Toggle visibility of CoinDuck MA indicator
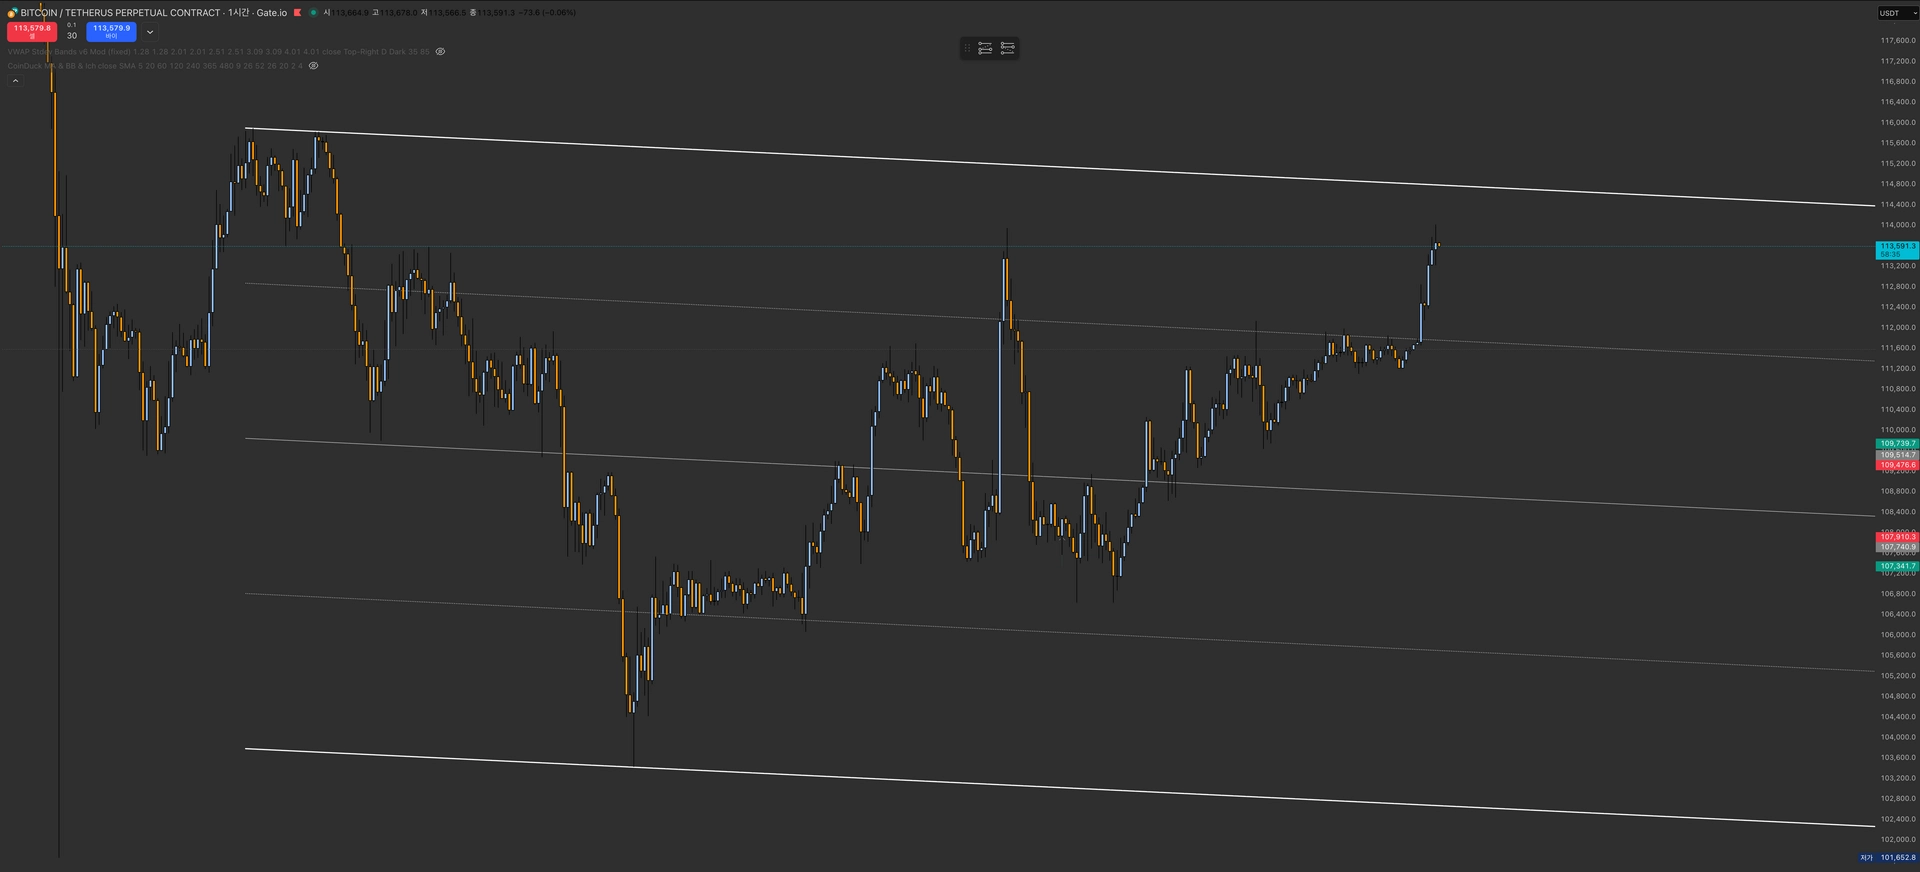The image size is (1920, 872). [x=313, y=66]
